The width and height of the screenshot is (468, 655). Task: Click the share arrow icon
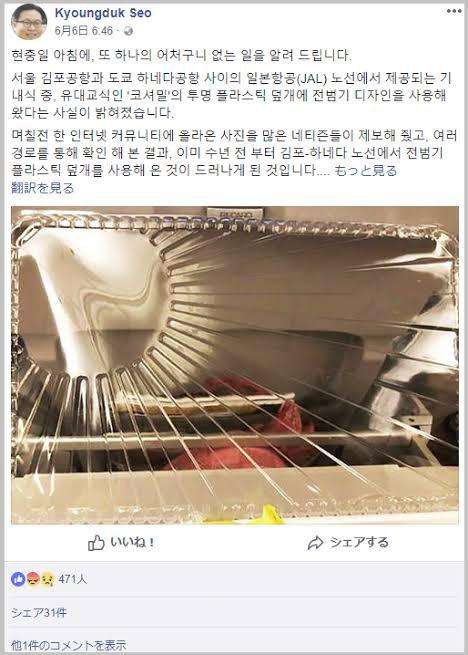(315, 543)
